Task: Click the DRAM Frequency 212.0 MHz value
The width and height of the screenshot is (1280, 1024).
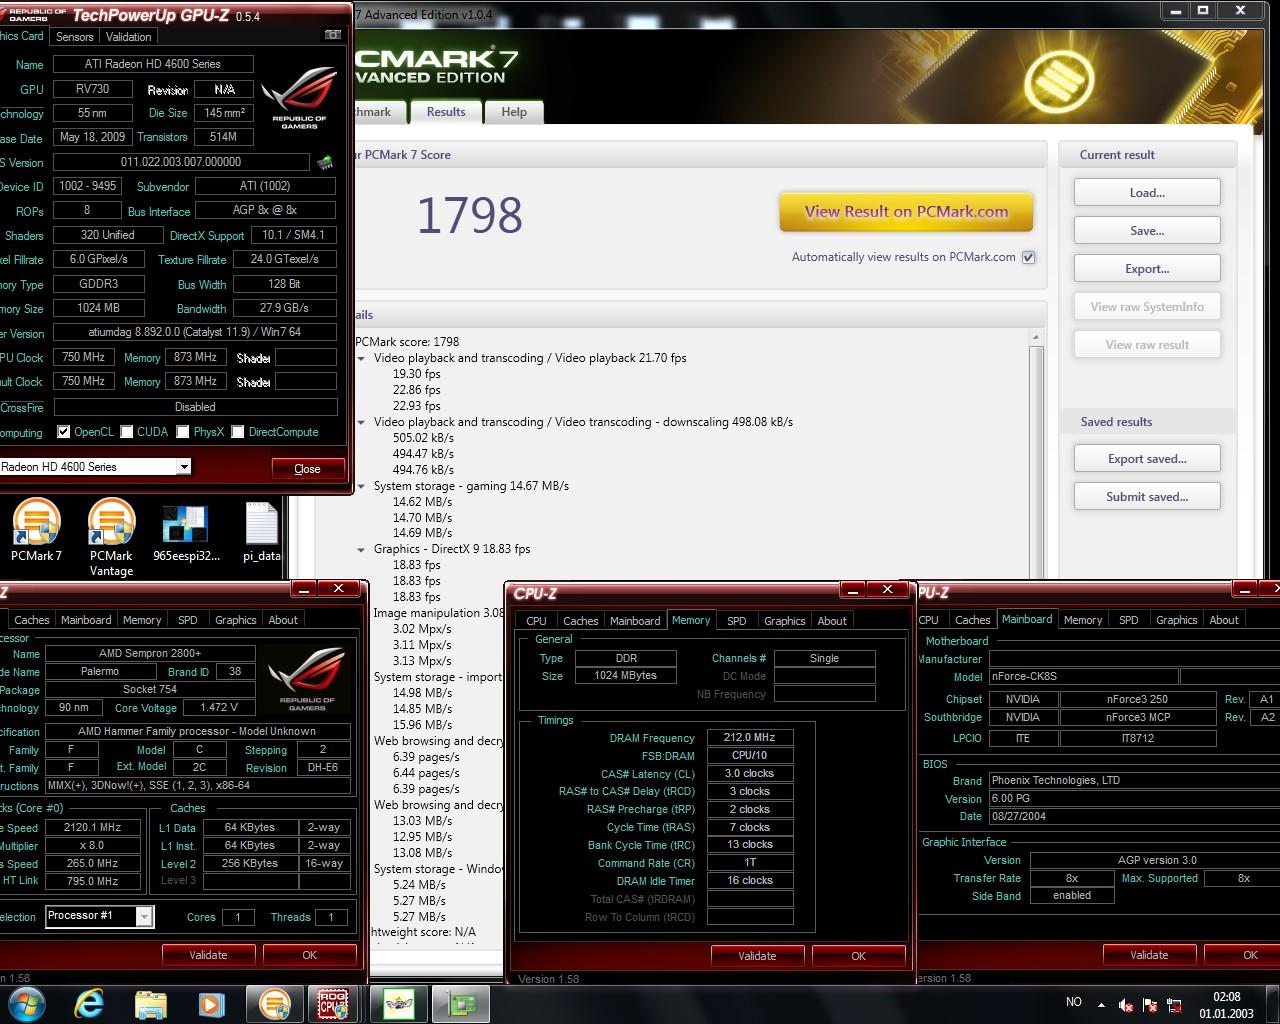Action: click(750, 738)
